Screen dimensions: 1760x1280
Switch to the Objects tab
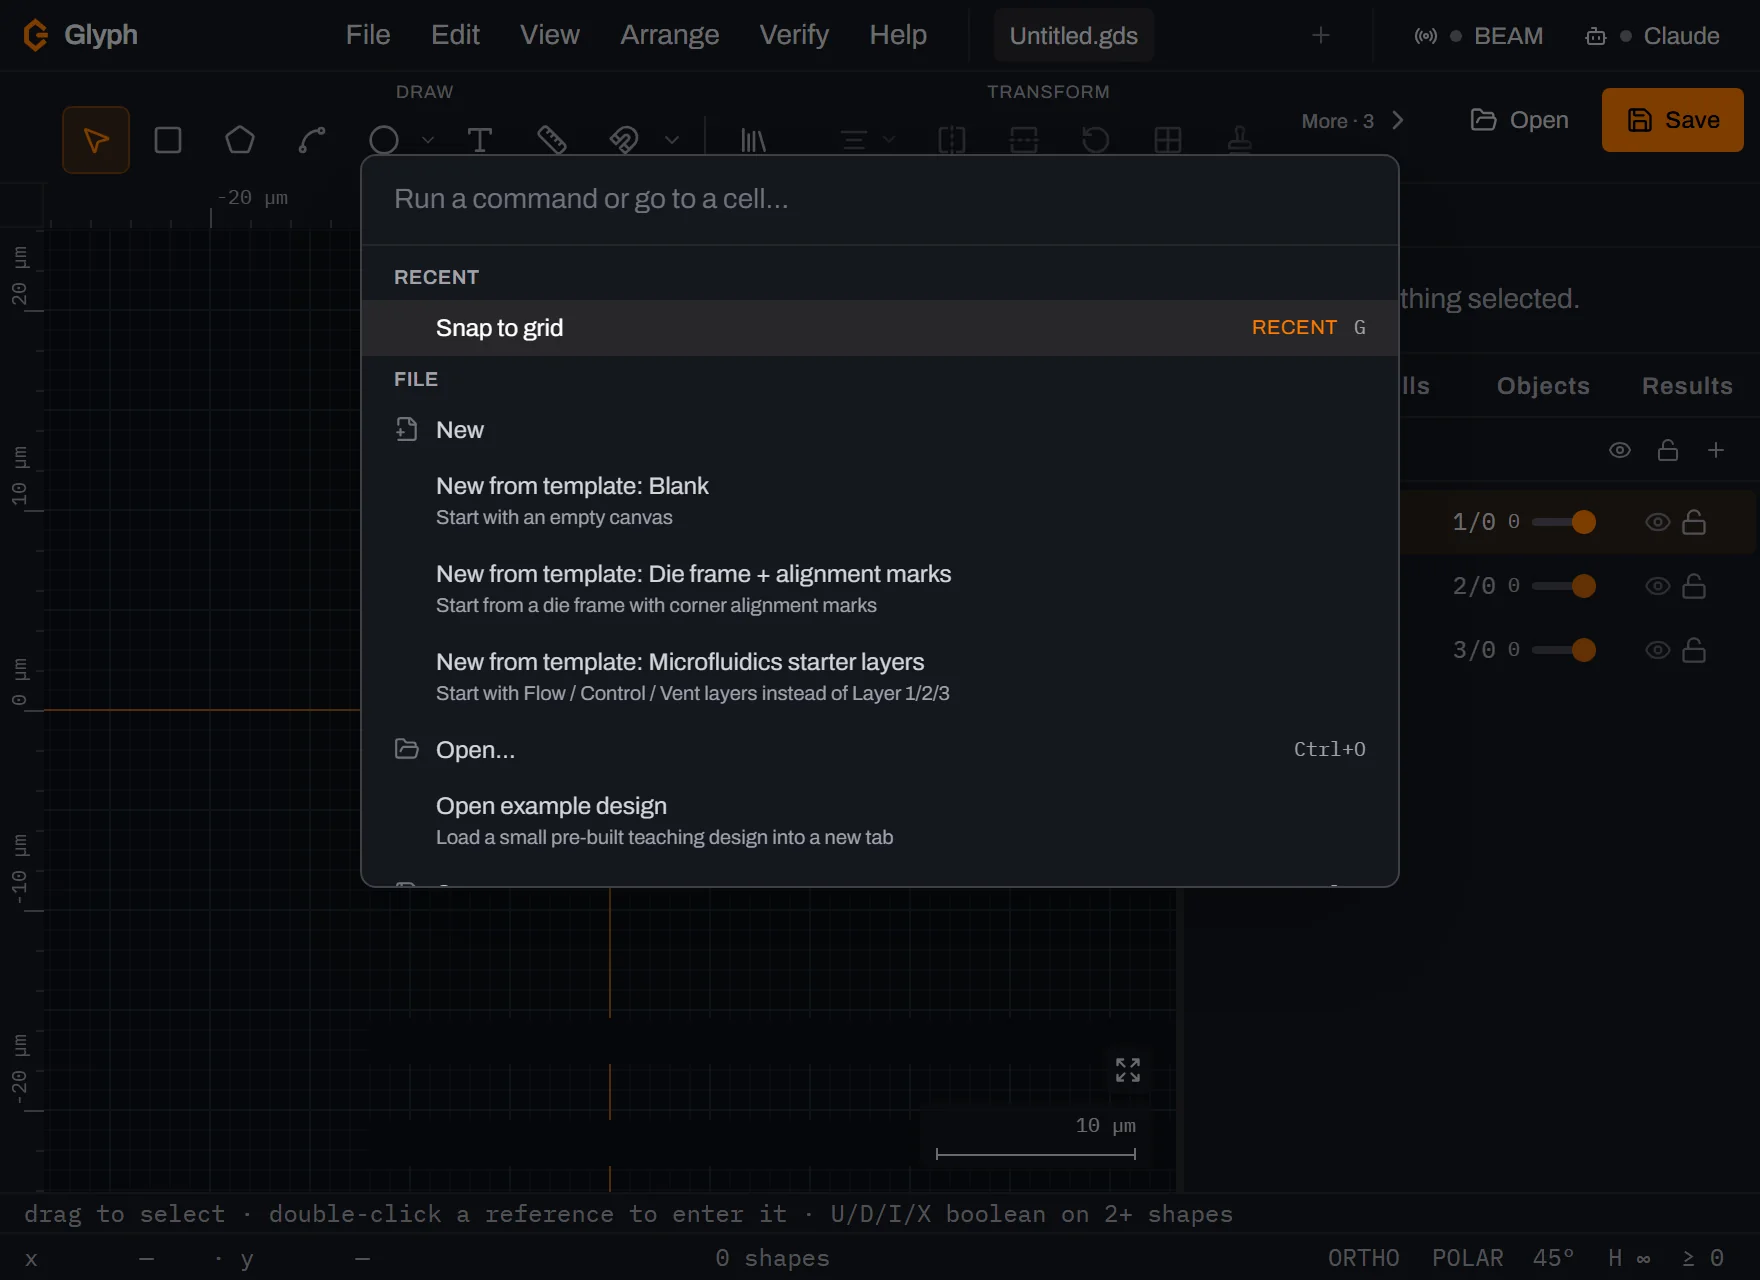pyautogui.click(x=1543, y=386)
